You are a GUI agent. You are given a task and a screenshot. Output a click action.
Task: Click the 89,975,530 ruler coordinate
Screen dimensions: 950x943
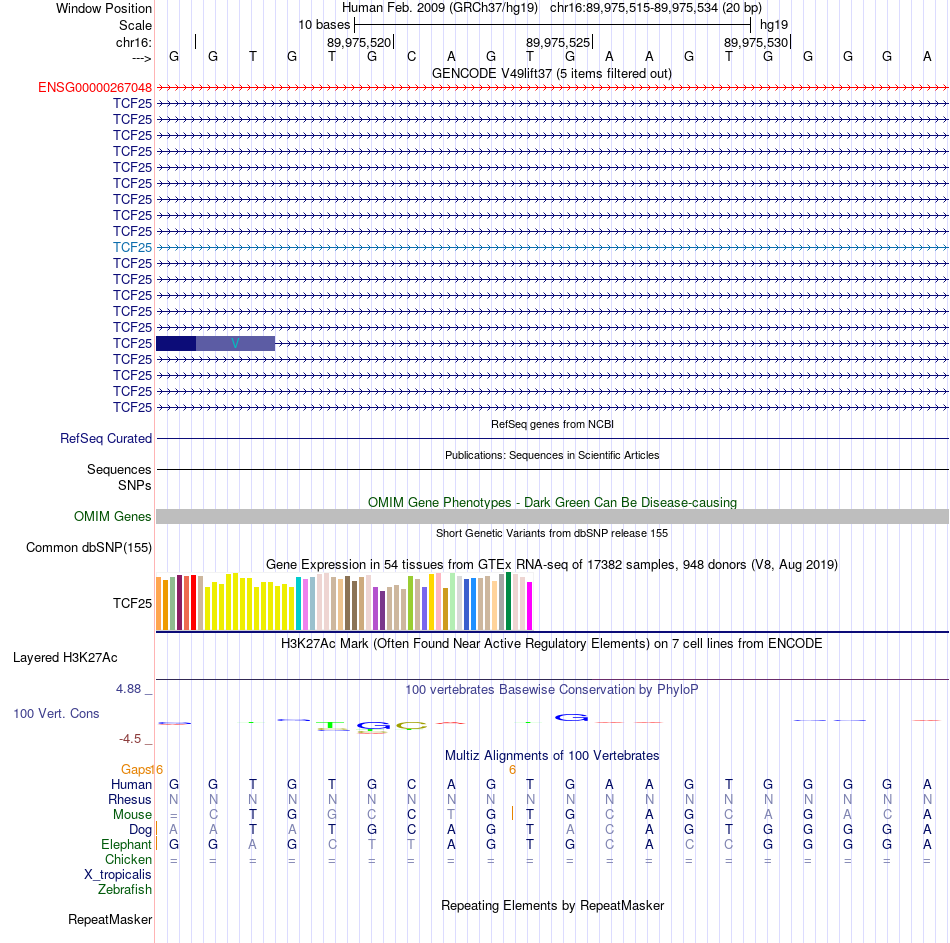(756, 42)
